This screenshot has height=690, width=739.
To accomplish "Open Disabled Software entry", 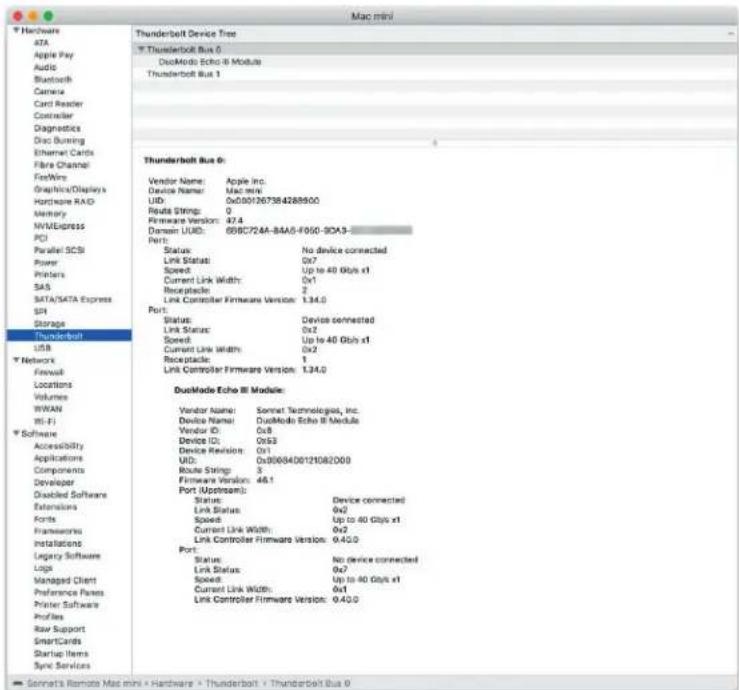I will pos(70,494).
